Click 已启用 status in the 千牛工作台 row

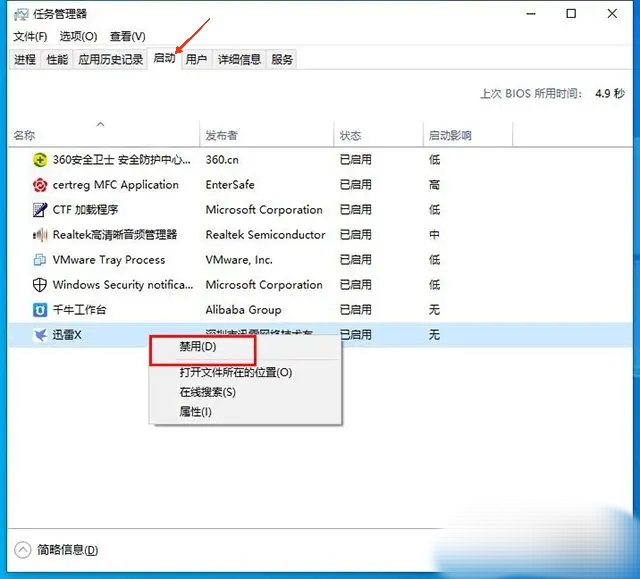[356, 310]
